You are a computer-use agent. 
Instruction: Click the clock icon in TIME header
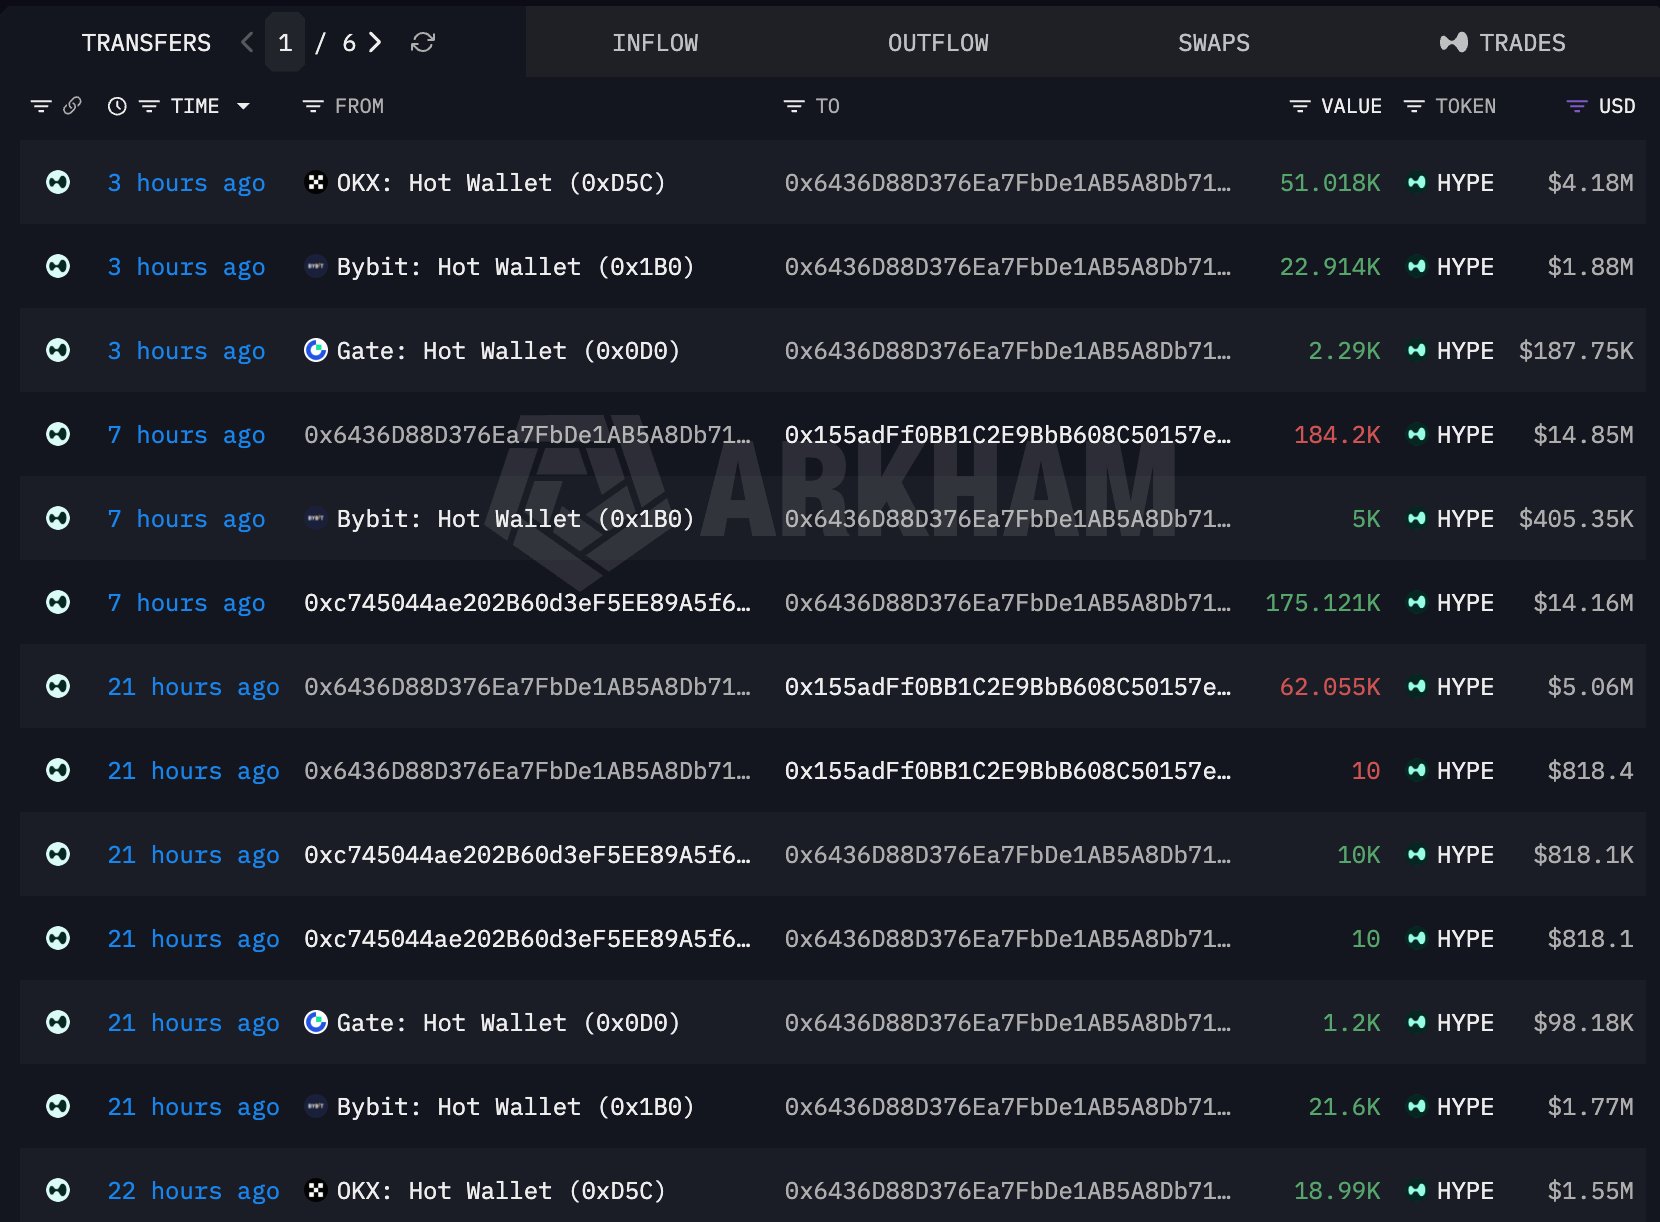click(117, 106)
